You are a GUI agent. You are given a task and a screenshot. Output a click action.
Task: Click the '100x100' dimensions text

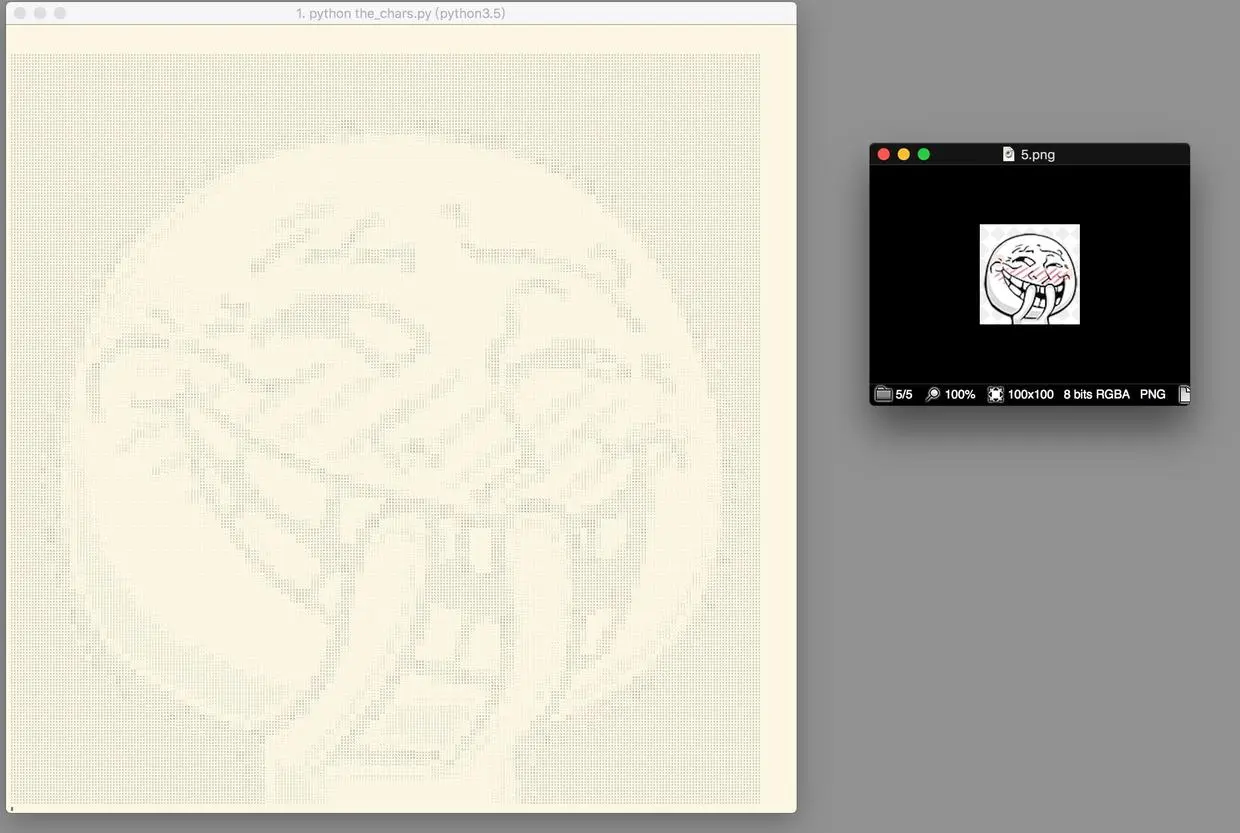click(1030, 395)
